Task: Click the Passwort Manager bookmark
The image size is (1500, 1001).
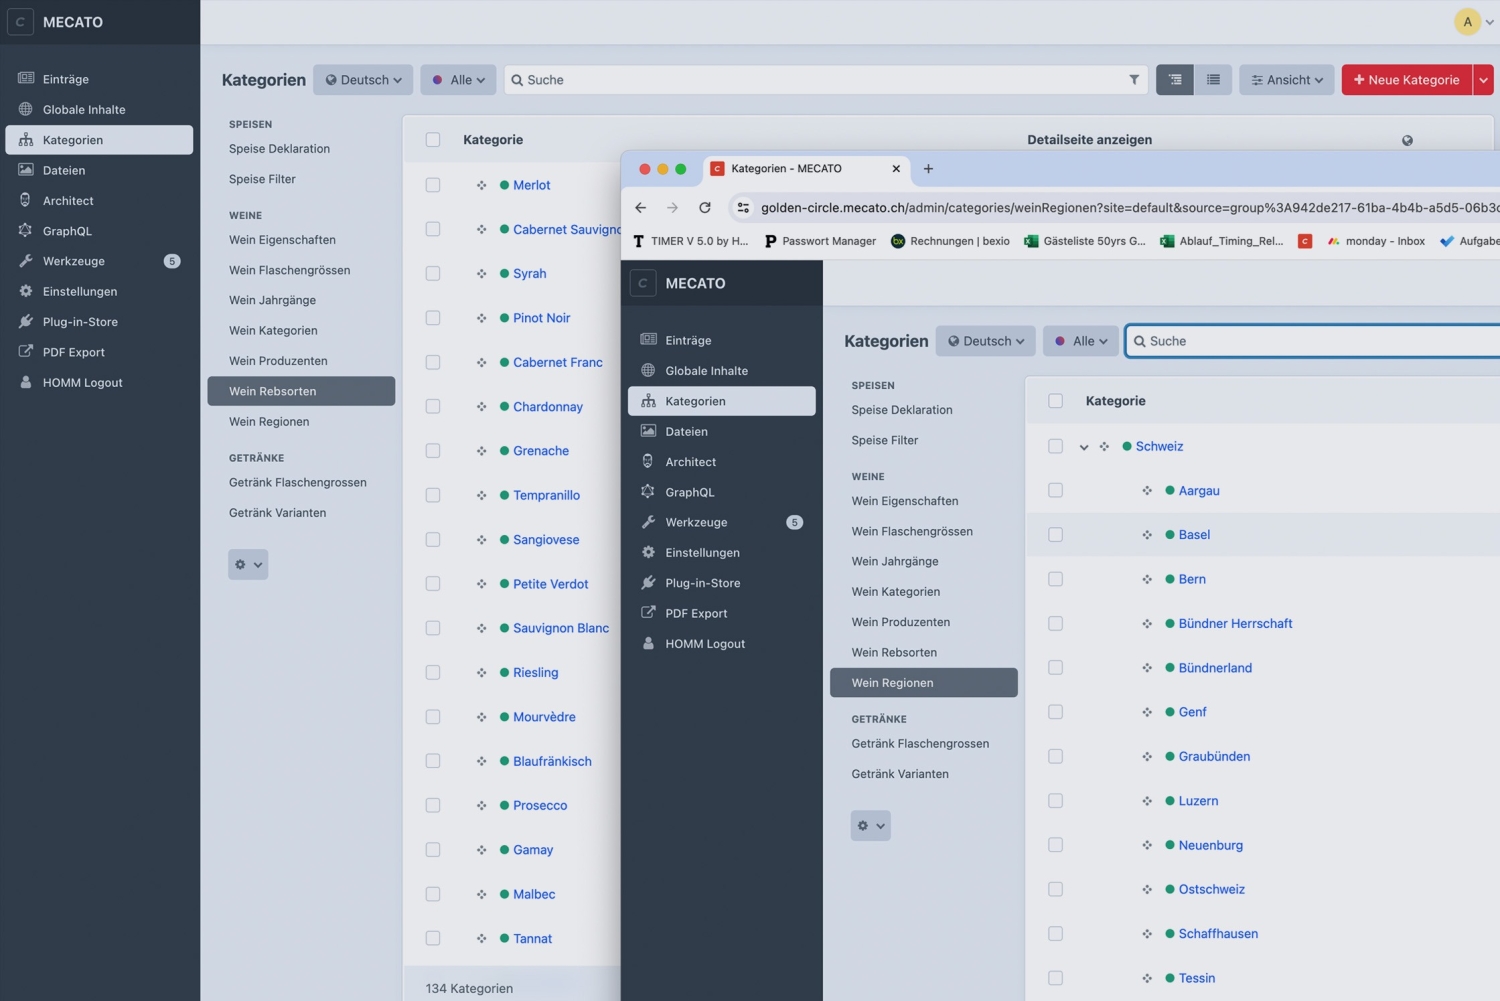Action: [x=820, y=241]
